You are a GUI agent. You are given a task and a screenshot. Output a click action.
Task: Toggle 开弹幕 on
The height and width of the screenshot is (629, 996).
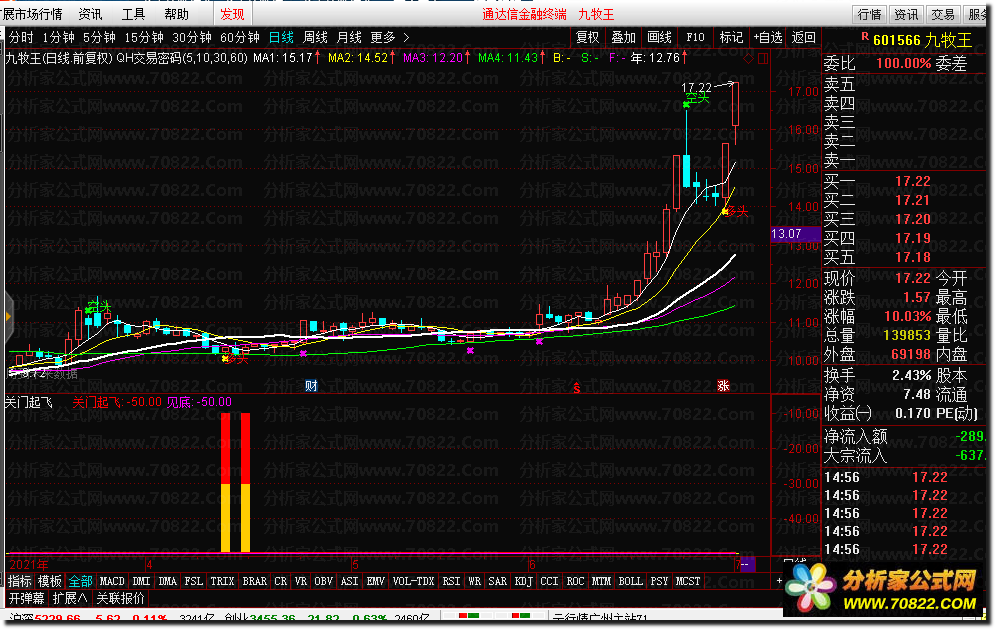pos(27,598)
